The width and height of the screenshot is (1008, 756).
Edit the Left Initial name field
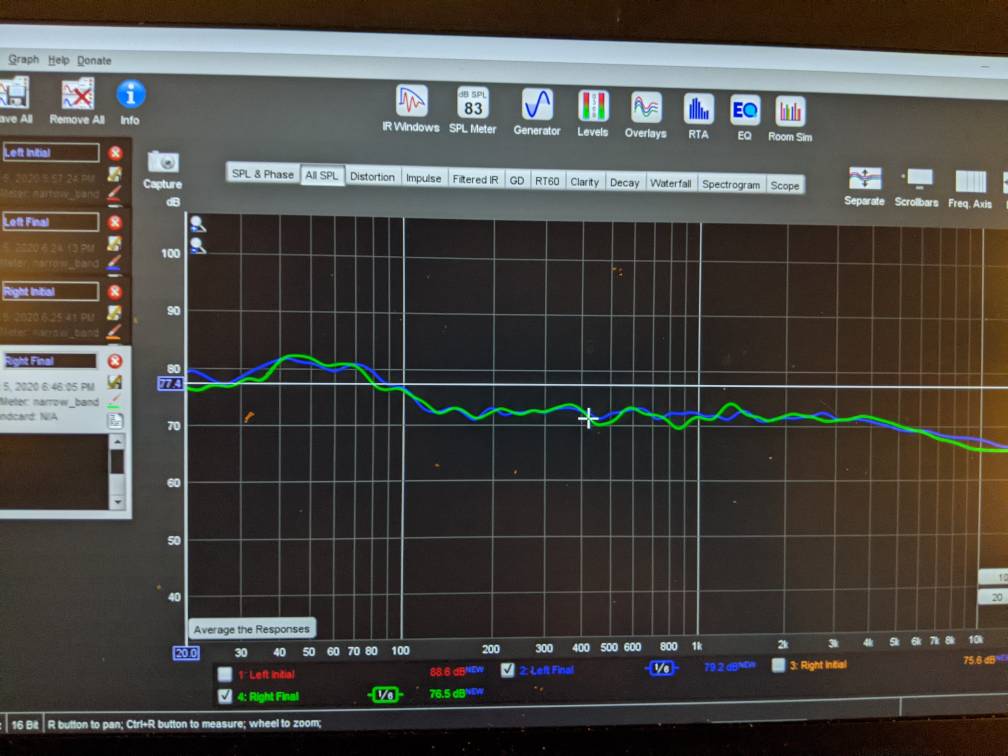click(50, 152)
